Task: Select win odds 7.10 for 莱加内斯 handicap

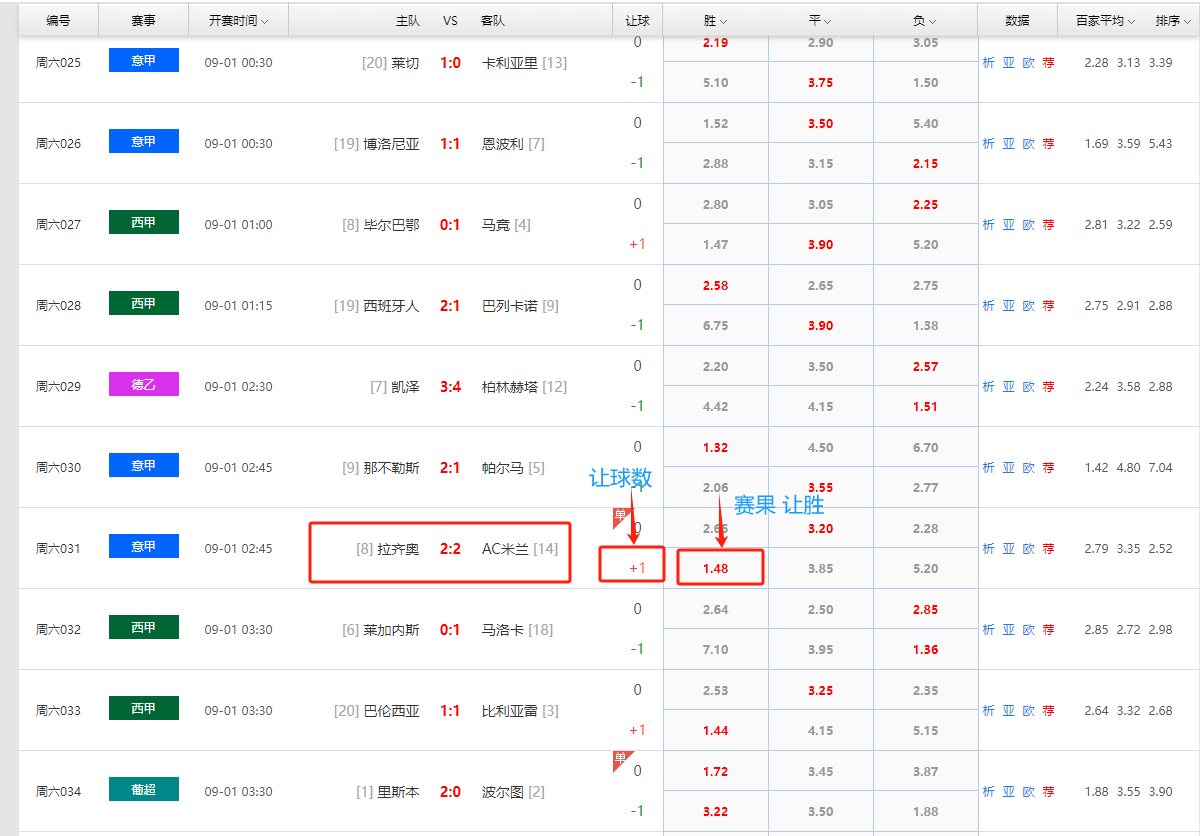Action: tap(715, 649)
